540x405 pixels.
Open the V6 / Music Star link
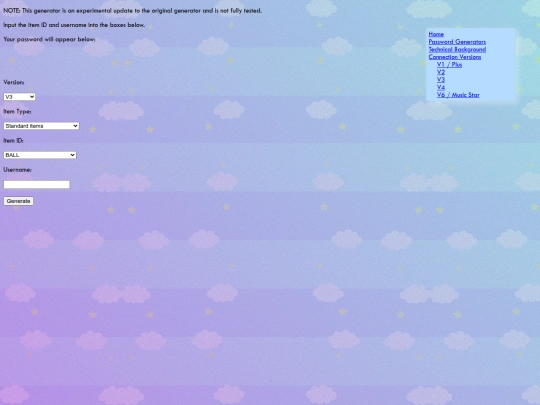(458, 95)
